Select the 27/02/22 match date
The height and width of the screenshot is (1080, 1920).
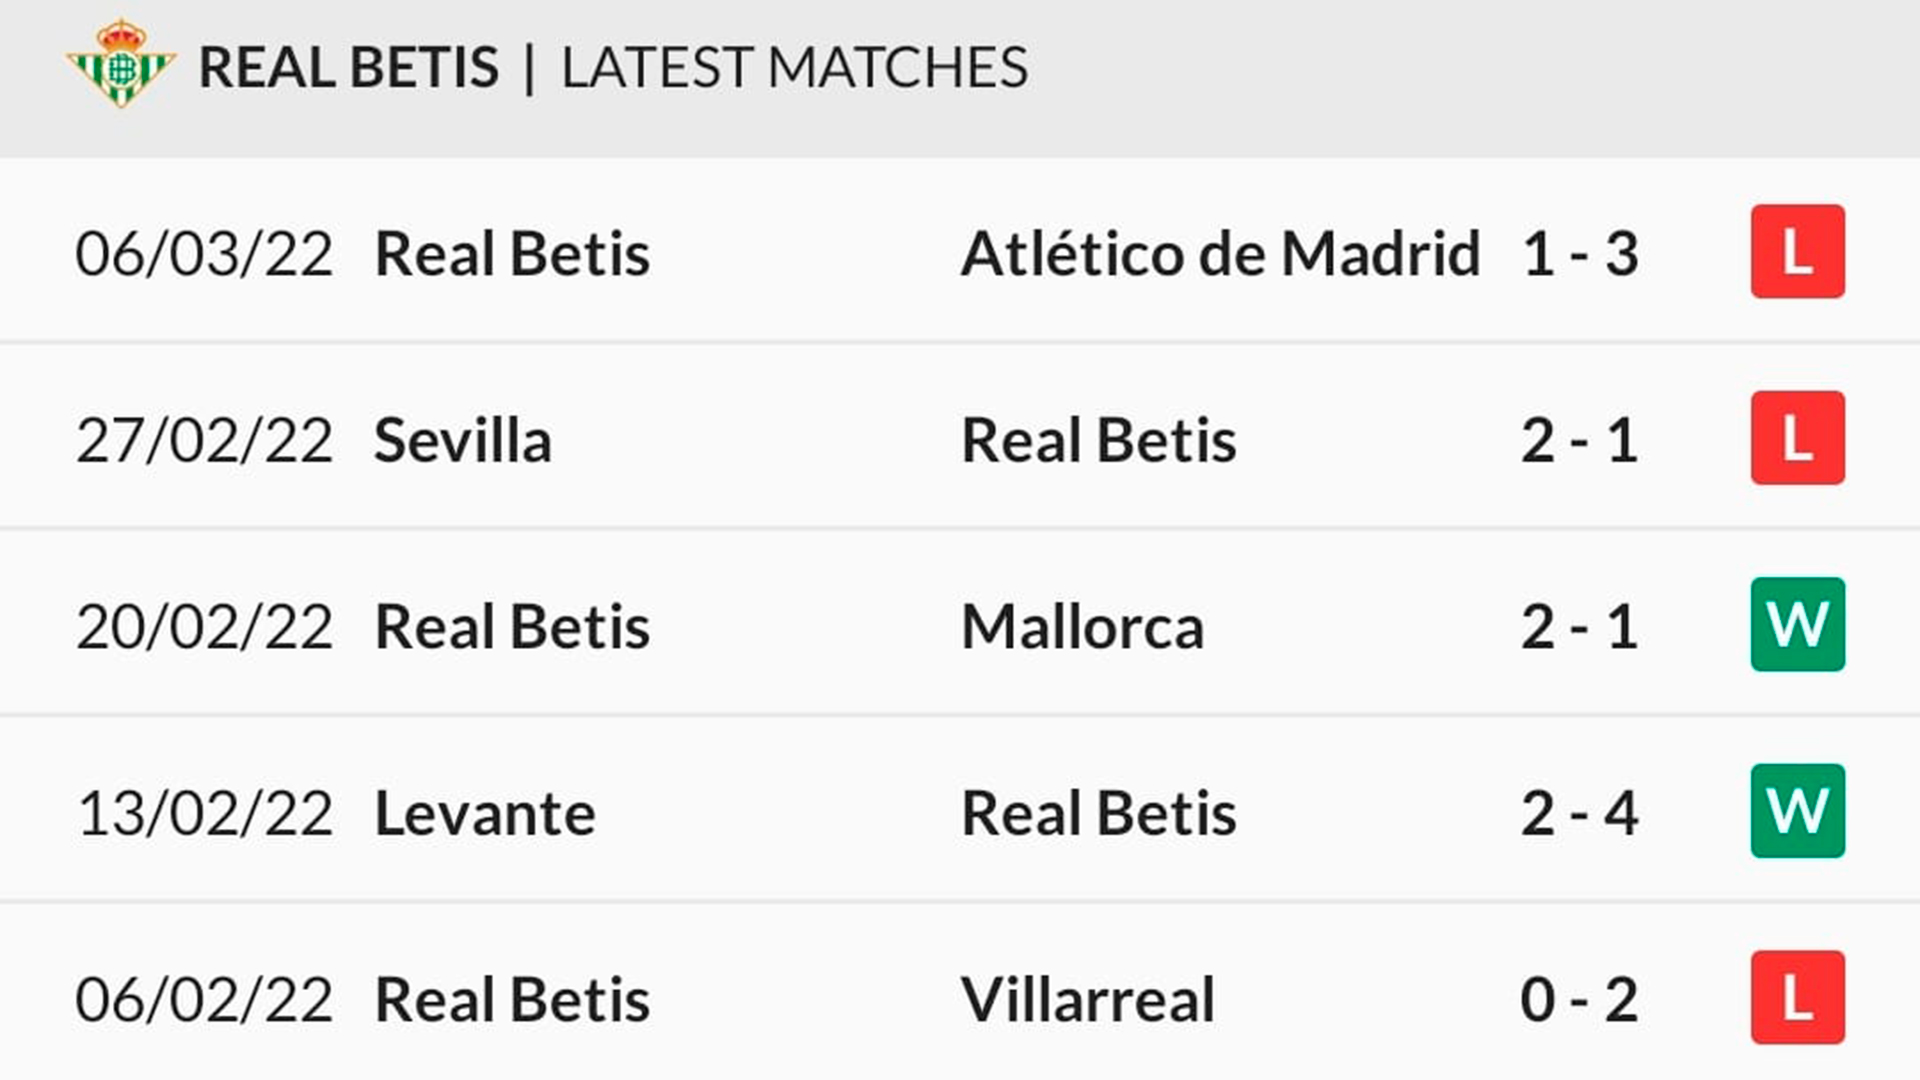[204, 440]
